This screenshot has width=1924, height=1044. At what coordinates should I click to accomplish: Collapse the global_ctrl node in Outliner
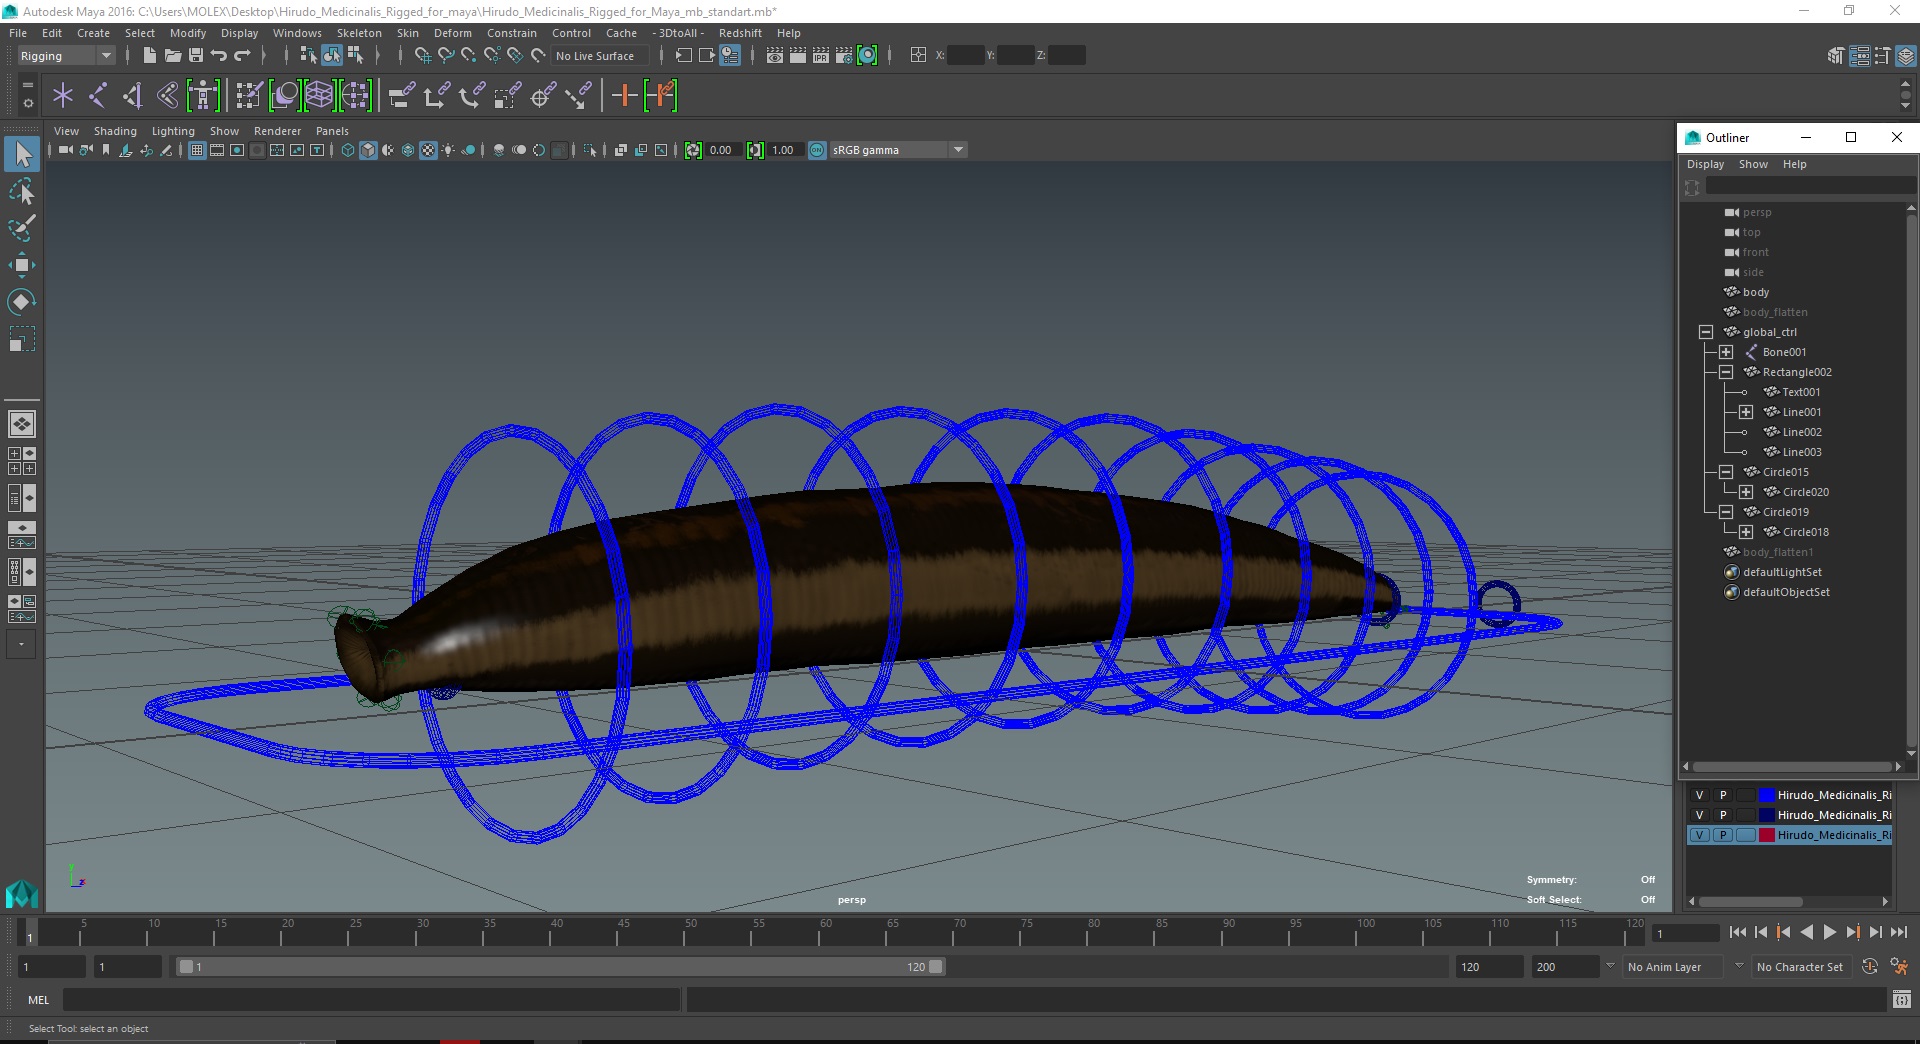(1706, 332)
